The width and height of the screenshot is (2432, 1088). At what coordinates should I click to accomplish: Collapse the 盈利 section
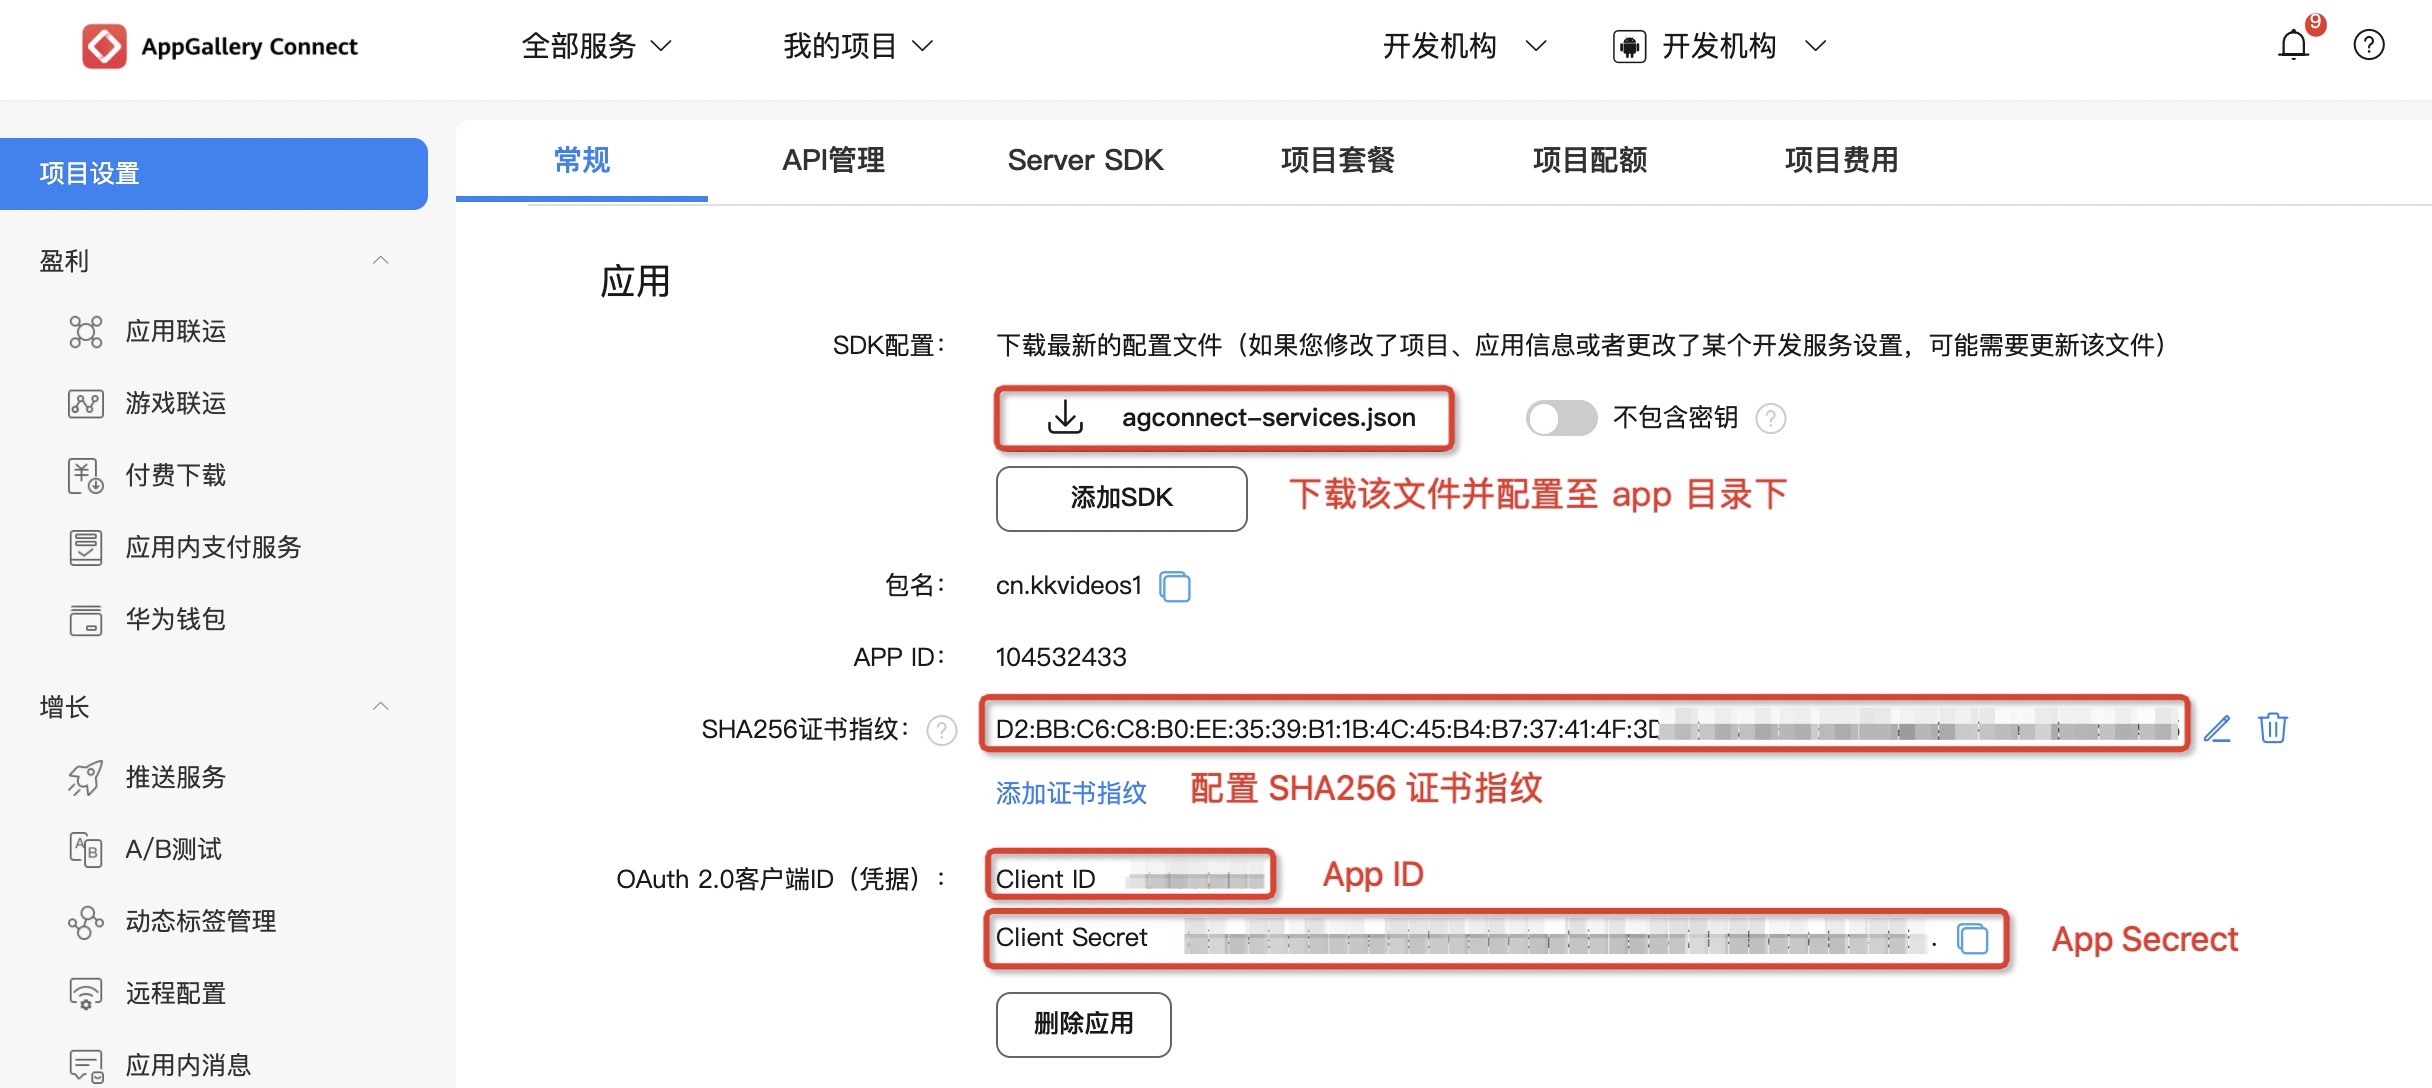pyautogui.click(x=380, y=260)
